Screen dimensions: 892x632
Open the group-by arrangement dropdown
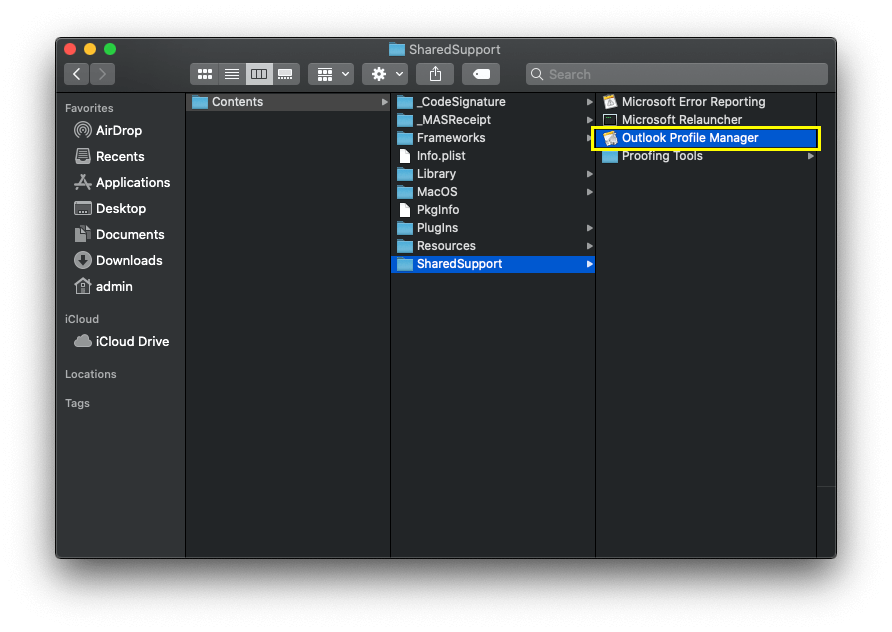pos(331,74)
